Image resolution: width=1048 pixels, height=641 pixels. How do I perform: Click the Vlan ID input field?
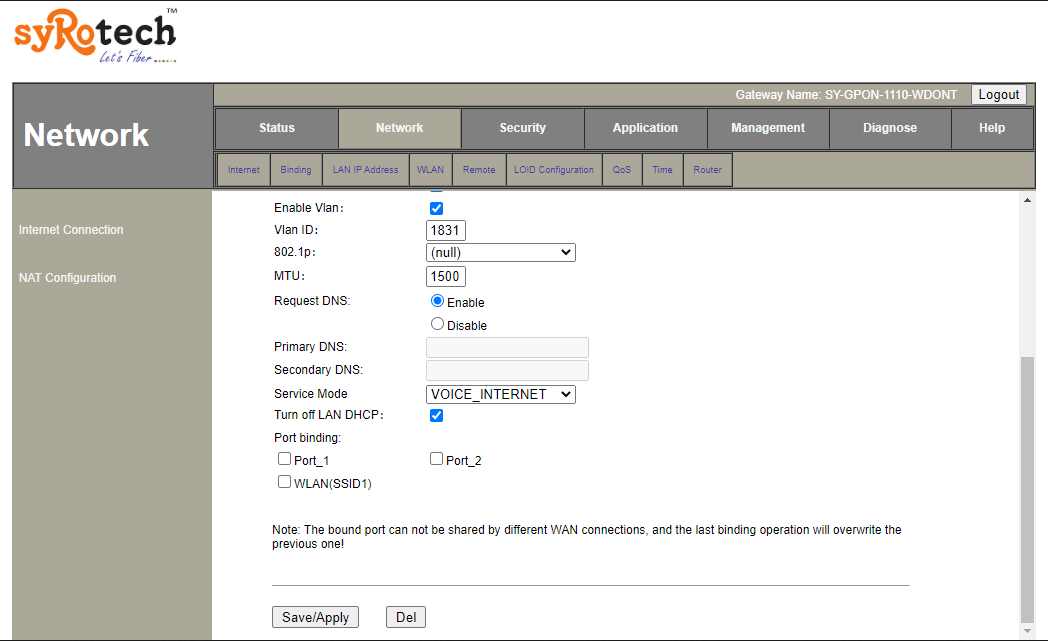click(x=445, y=230)
